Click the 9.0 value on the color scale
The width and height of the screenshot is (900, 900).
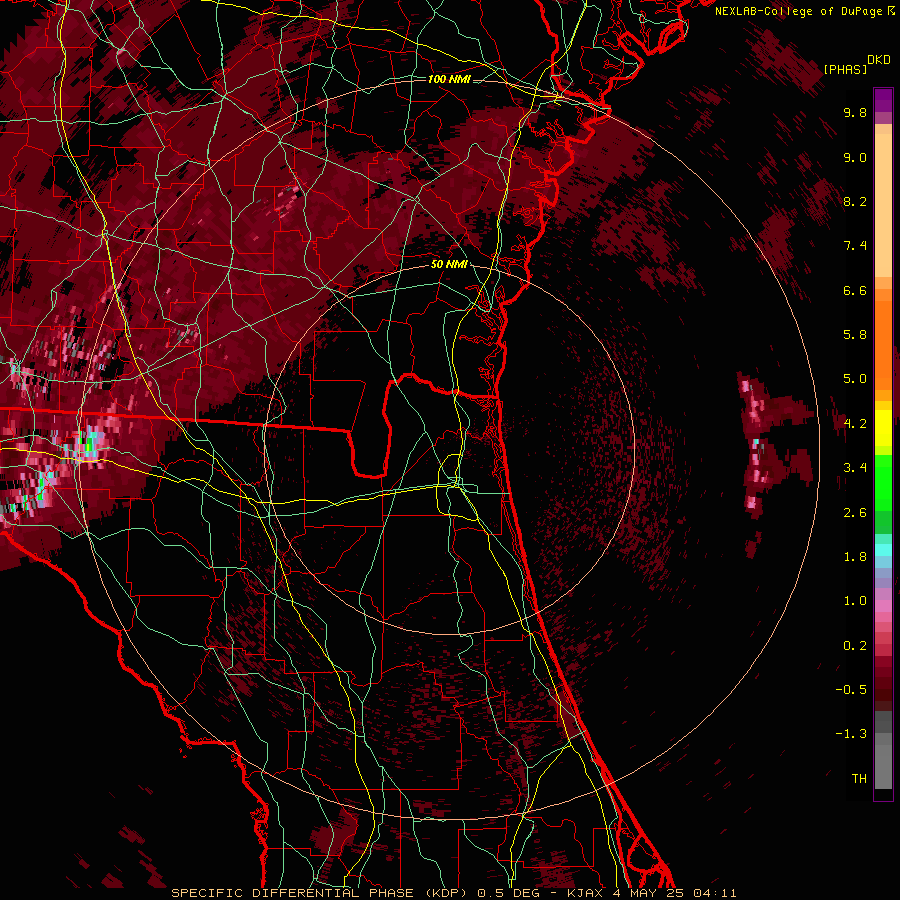tap(855, 157)
